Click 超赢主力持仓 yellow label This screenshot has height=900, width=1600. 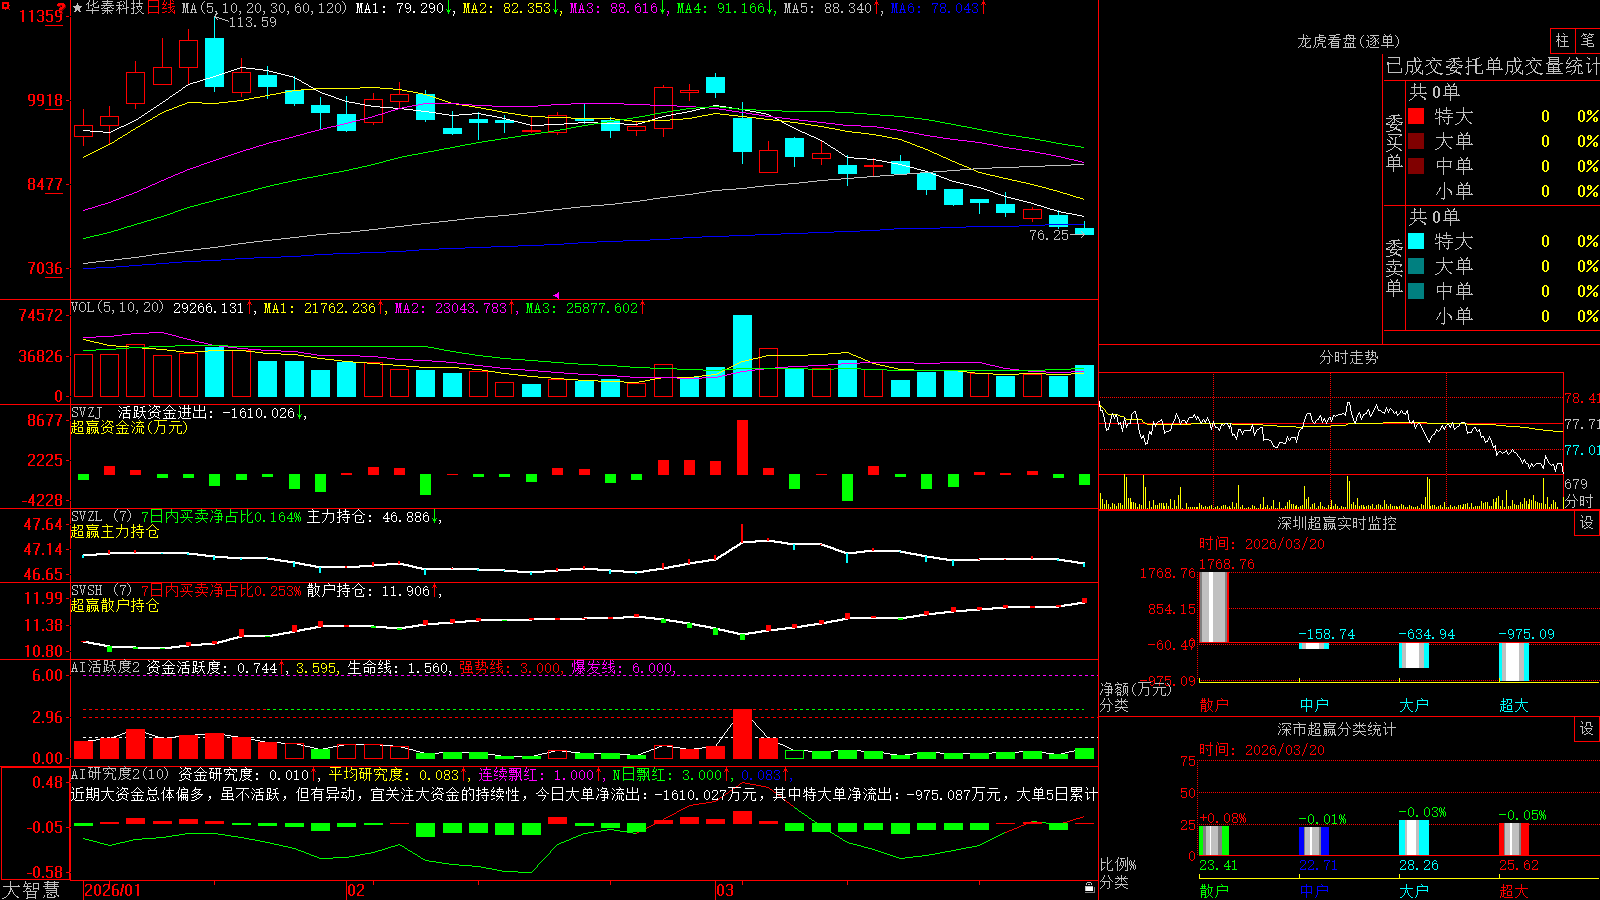coord(115,532)
